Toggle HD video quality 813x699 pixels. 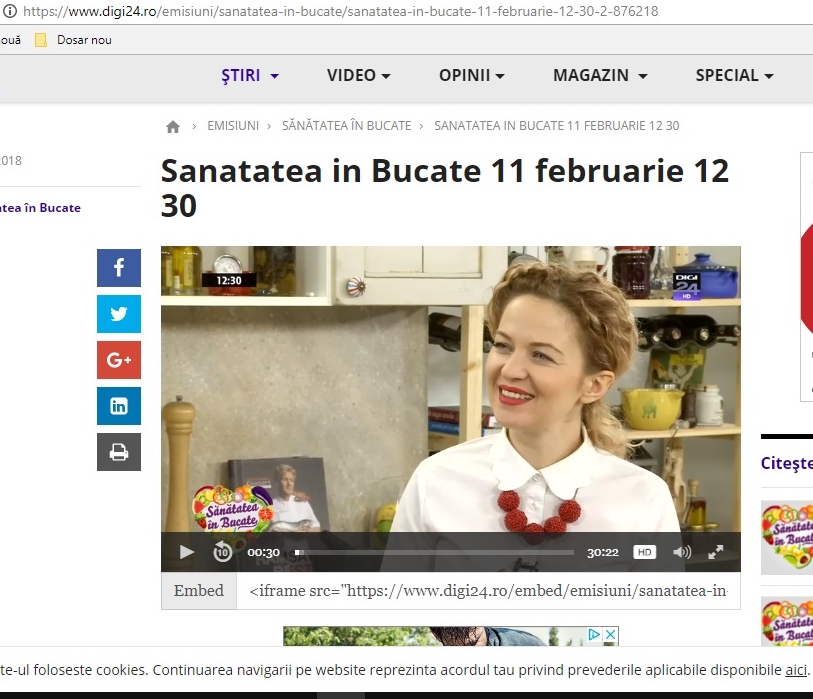(645, 552)
